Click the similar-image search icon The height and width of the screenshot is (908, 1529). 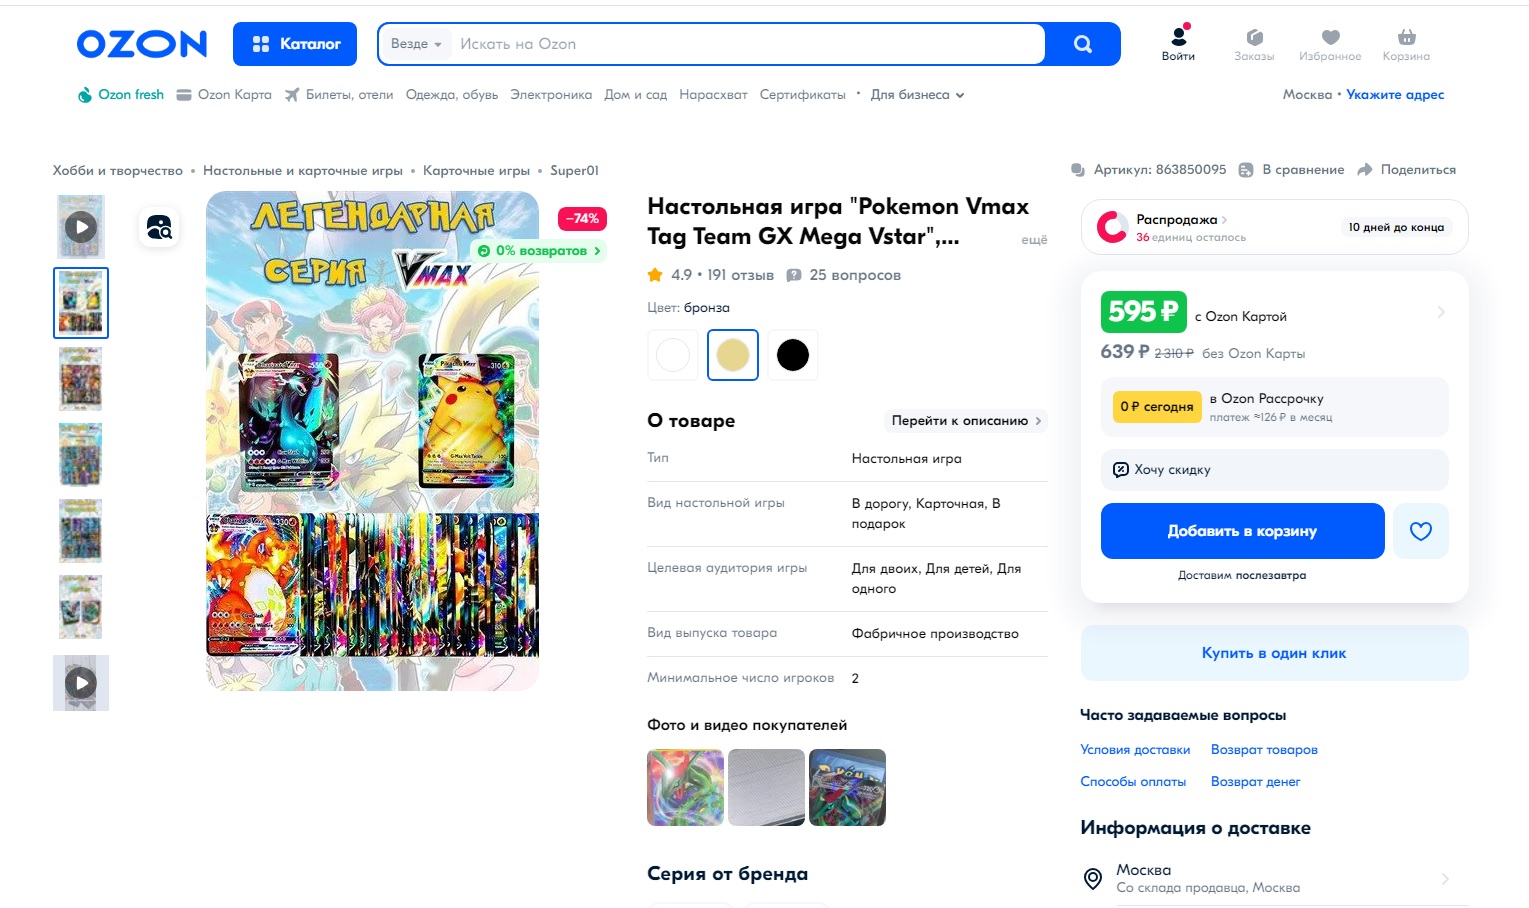click(x=159, y=227)
